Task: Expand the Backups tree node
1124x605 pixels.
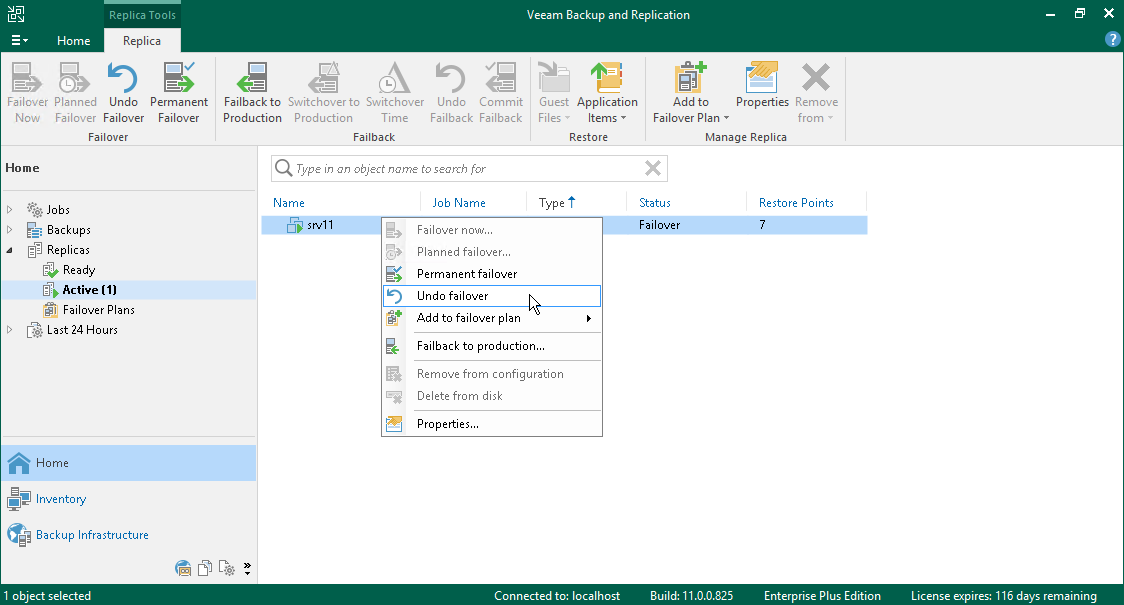Action: (9, 230)
